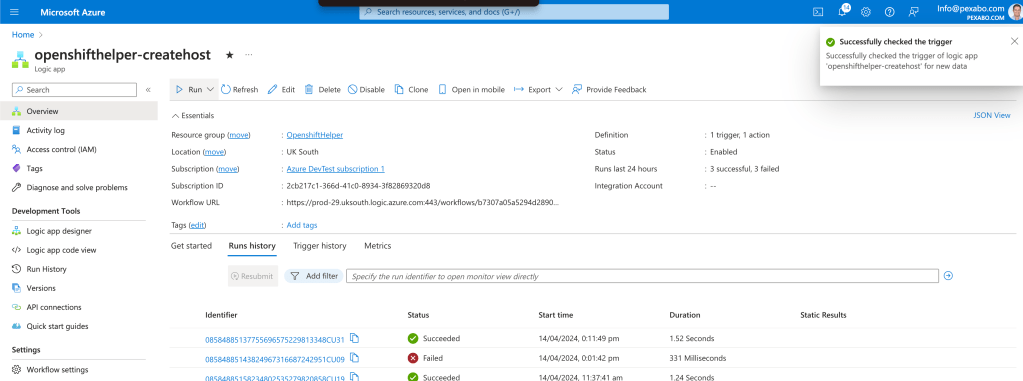
Task: Open more options ellipsis beside title
Action: pyautogui.click(x=249, y=55)
